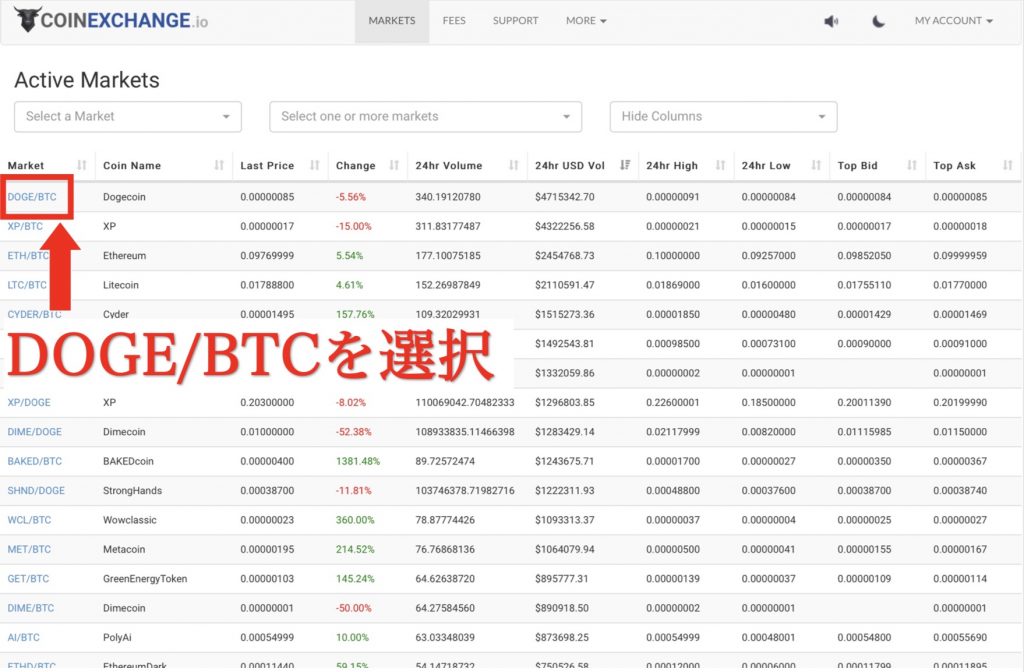Sort the table by Change column icon
The image size is (1024, 672).
coord(394,165)
